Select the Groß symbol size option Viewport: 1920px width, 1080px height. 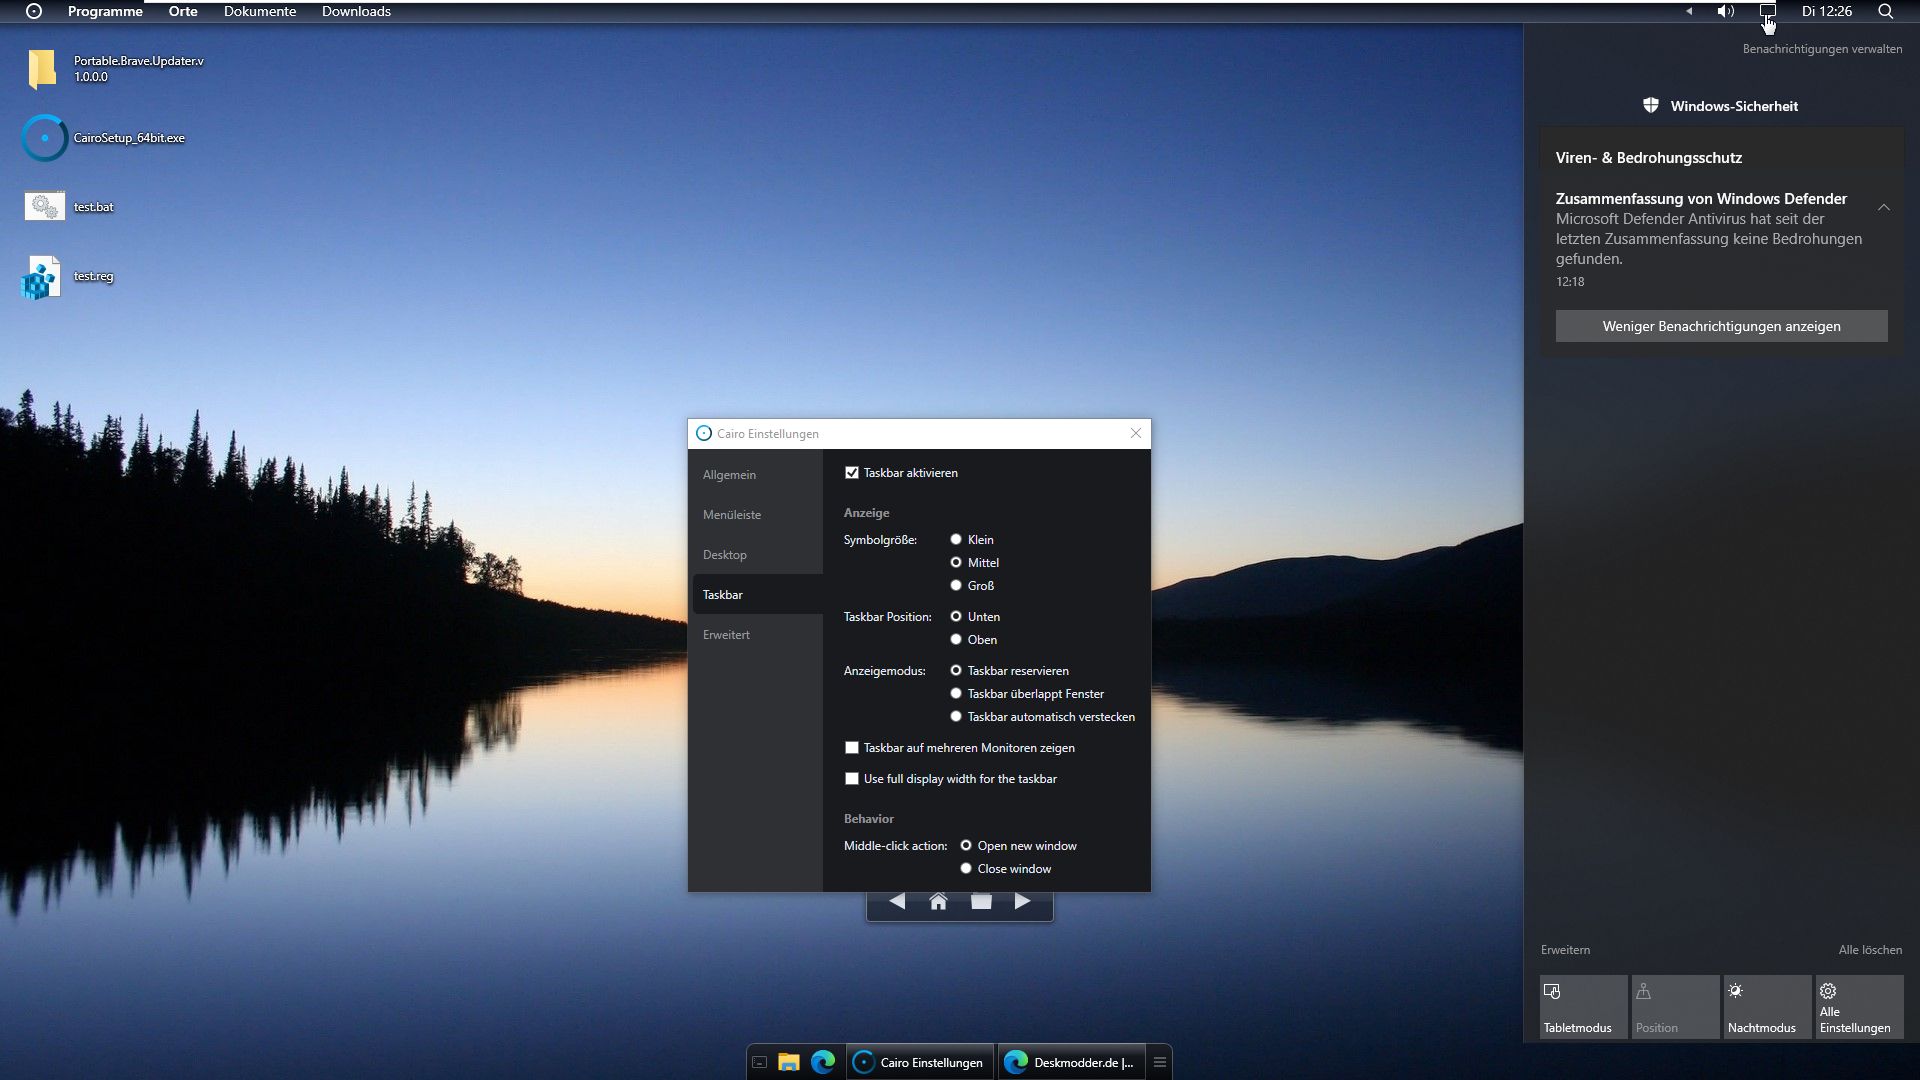click(956, 586)
